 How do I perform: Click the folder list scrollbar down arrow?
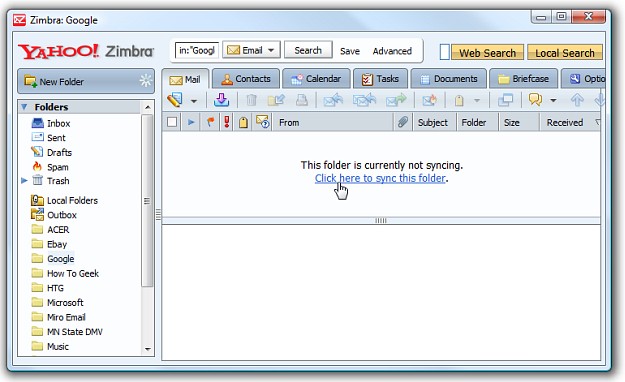(x=147, y=349)
